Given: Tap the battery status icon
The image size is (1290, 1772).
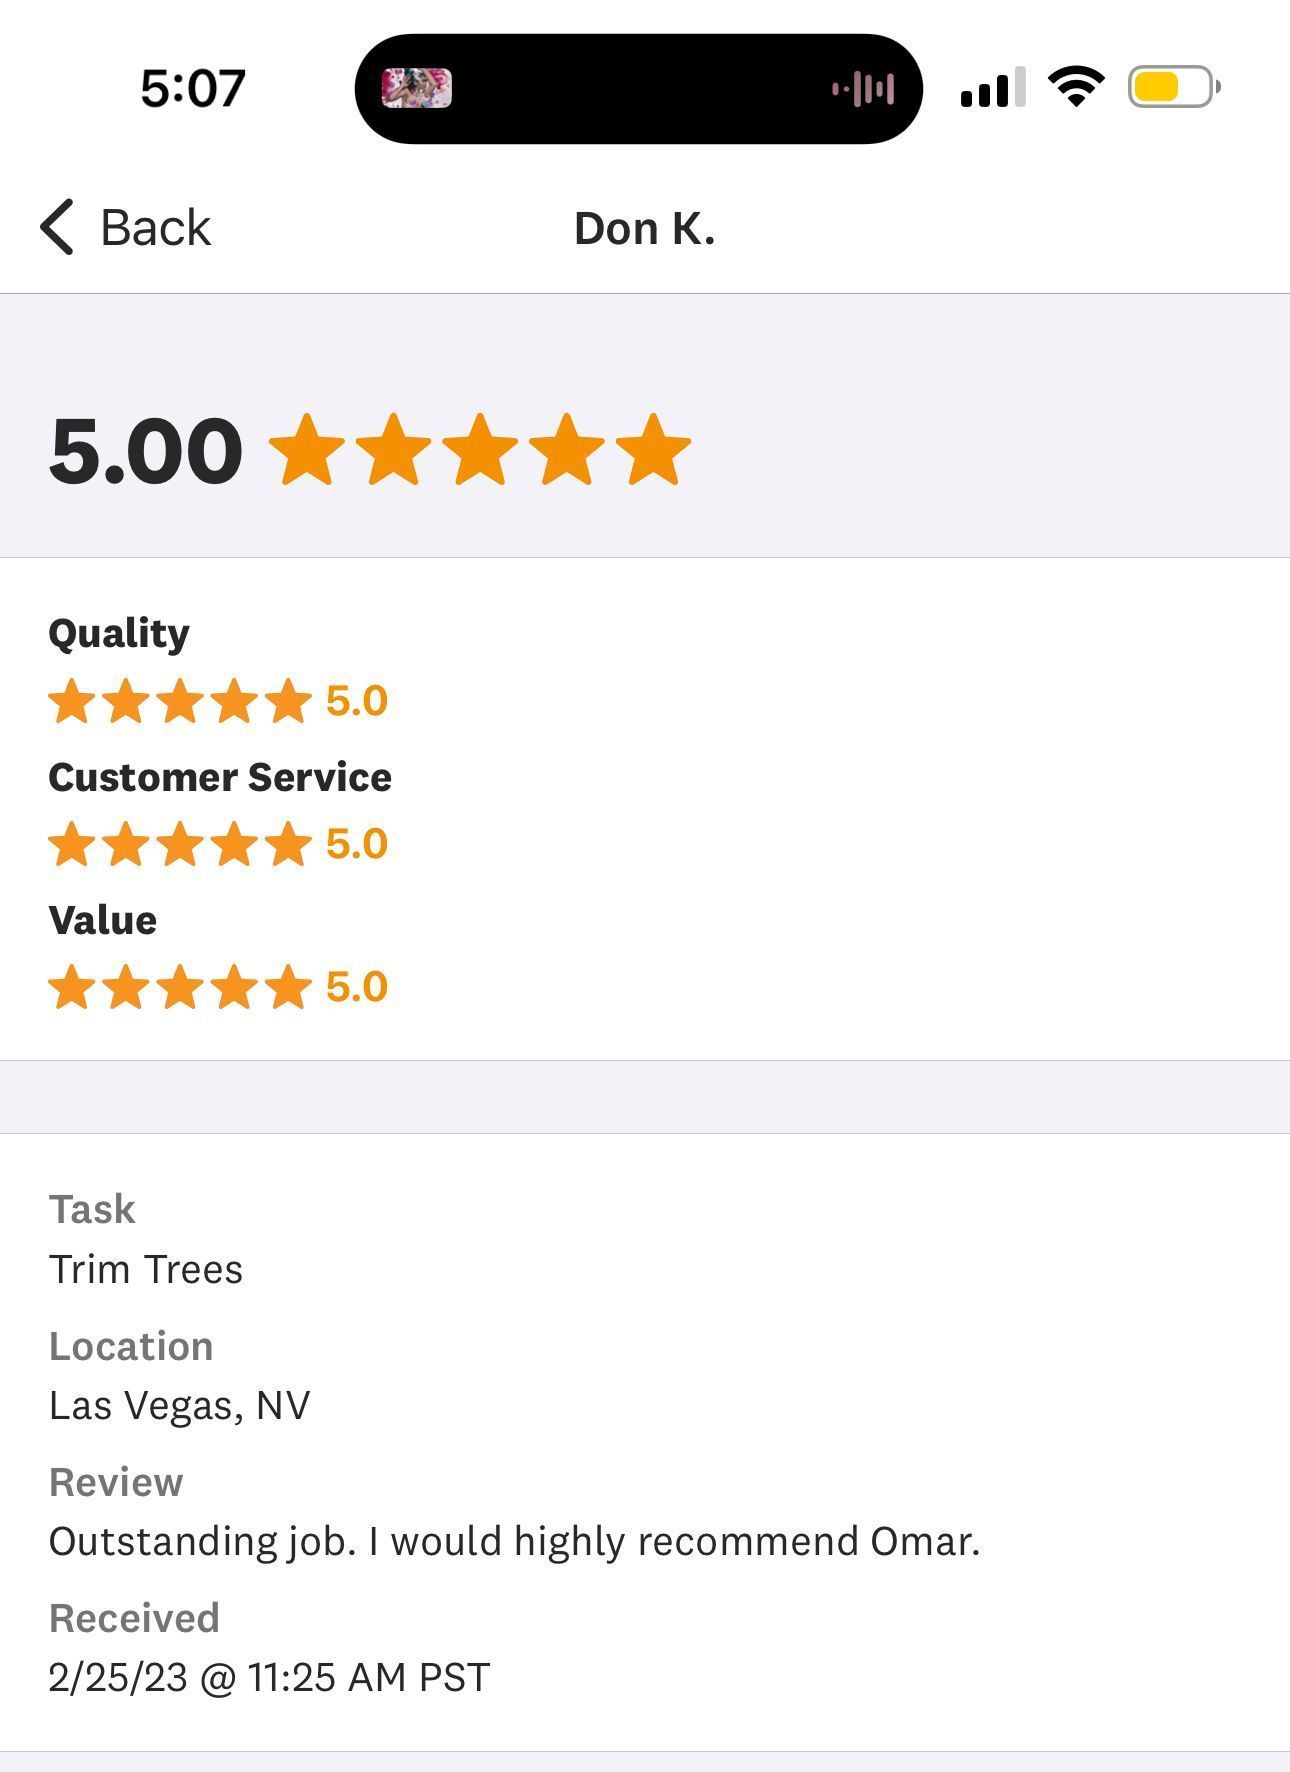Looking at the screenshot, I should coord(1173,87).
